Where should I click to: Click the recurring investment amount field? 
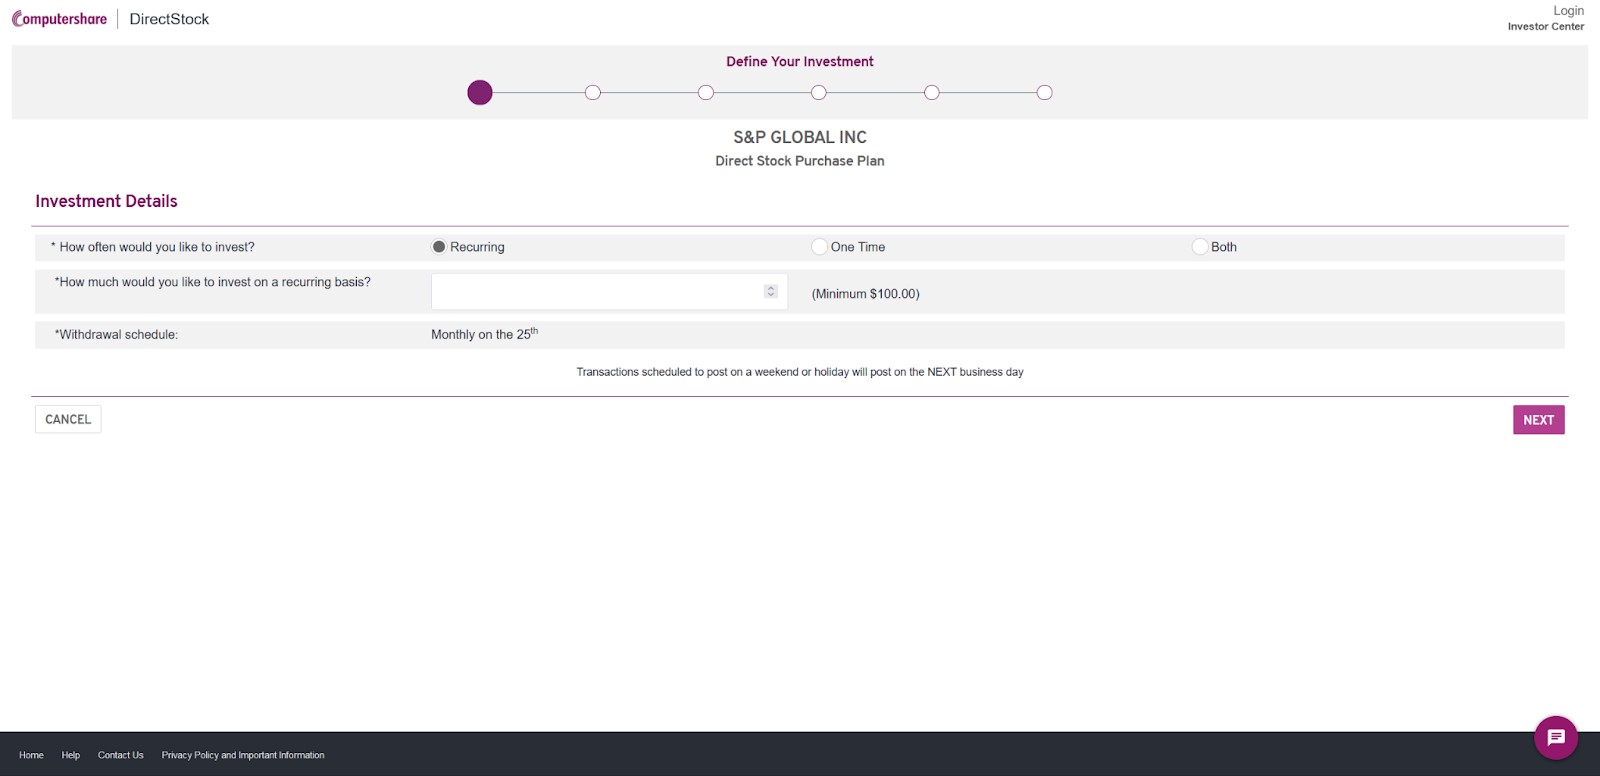[609, 292]
